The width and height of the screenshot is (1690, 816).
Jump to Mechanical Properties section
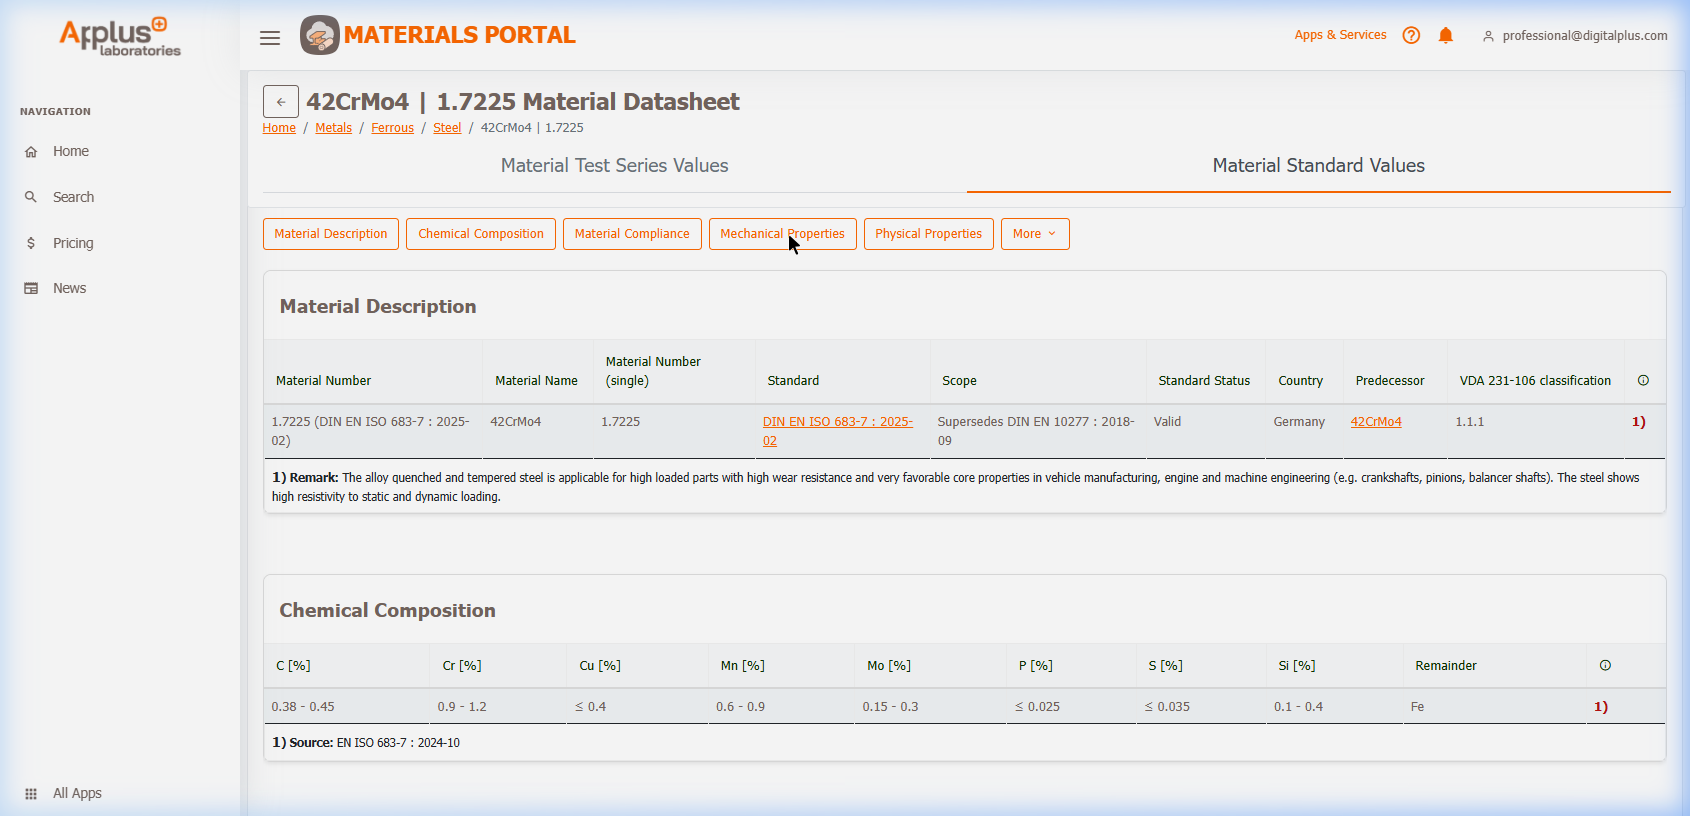pos(782,234)
